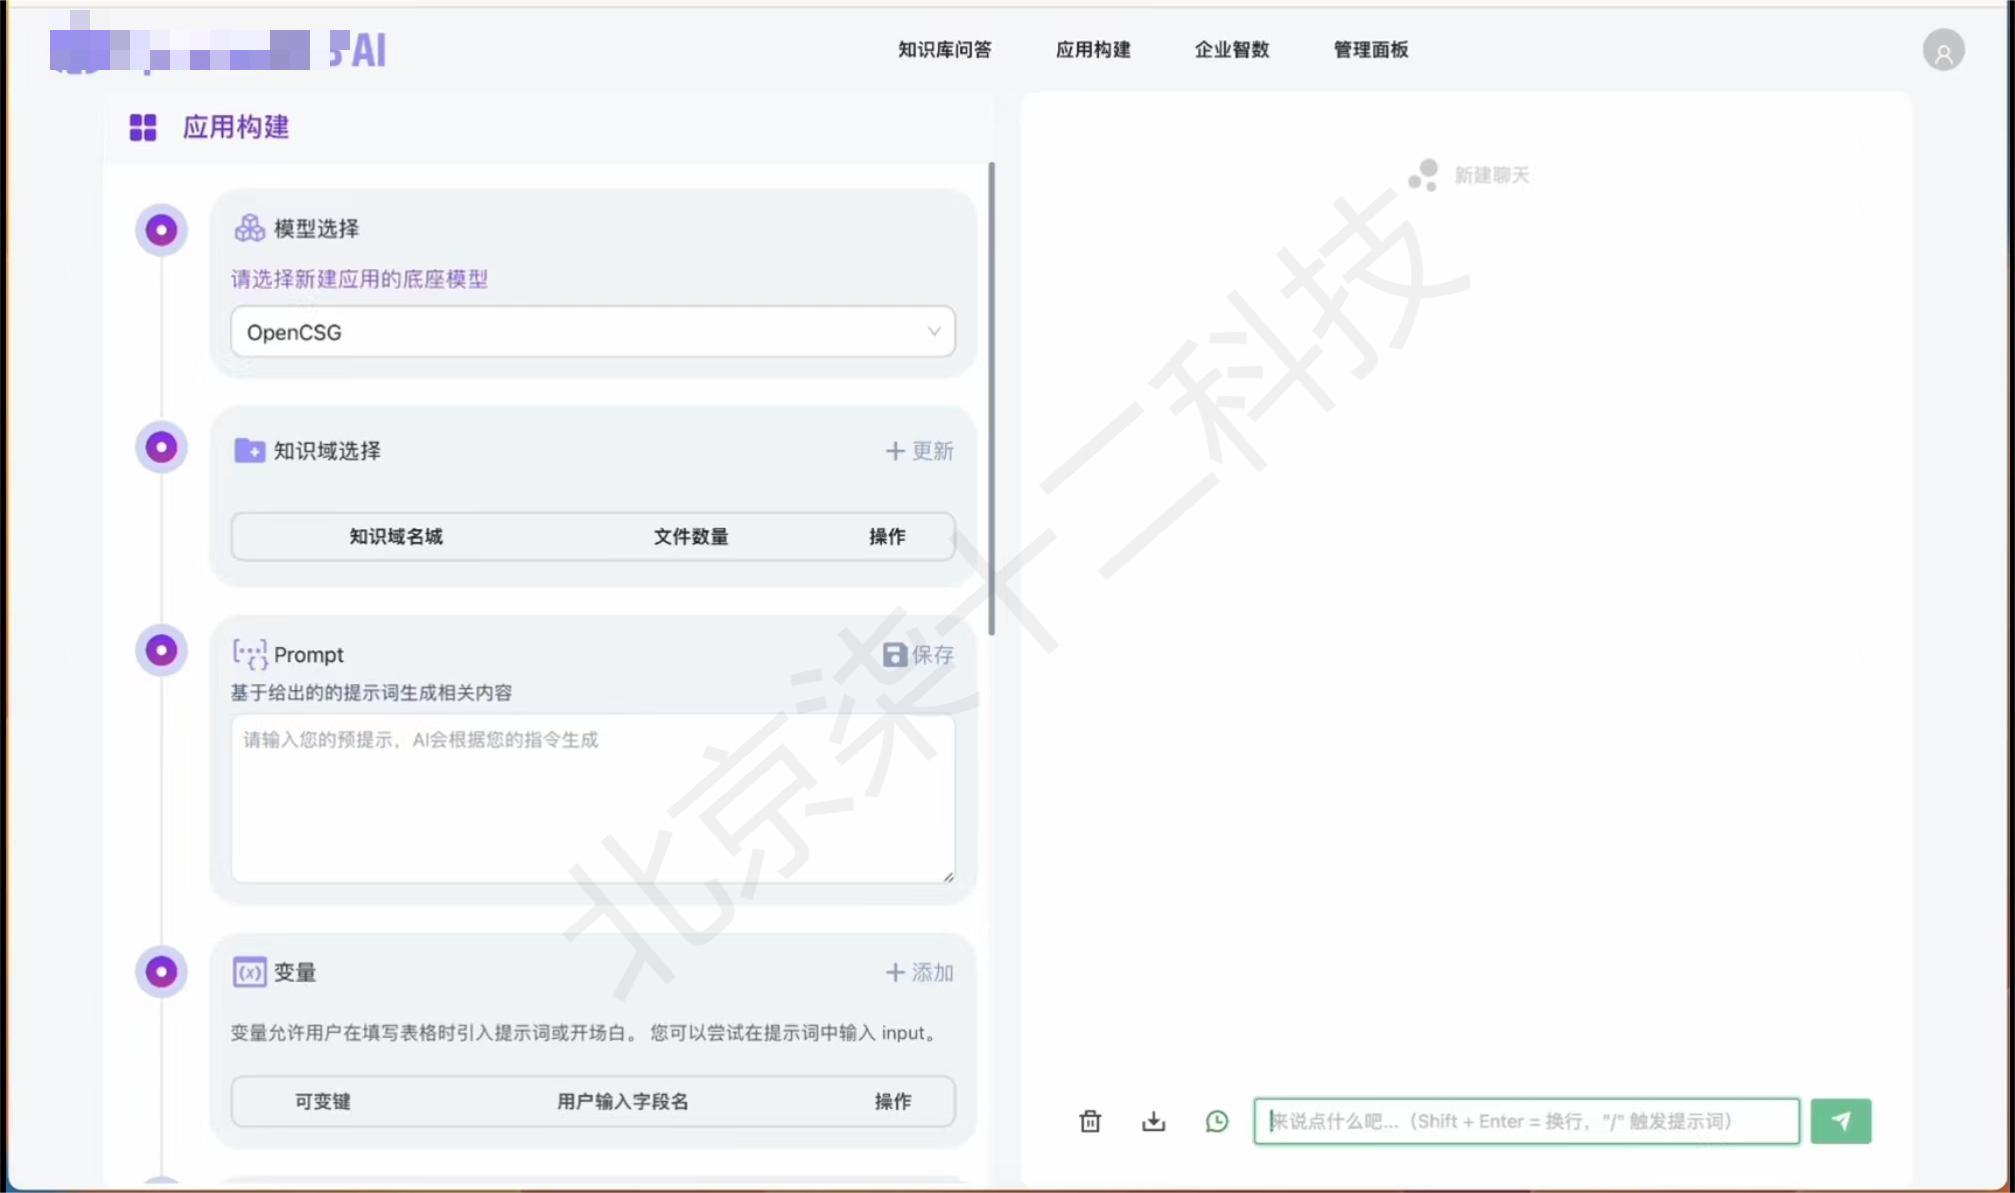
Task: Click the 可变键 column header
Action: coord(322,1101)
